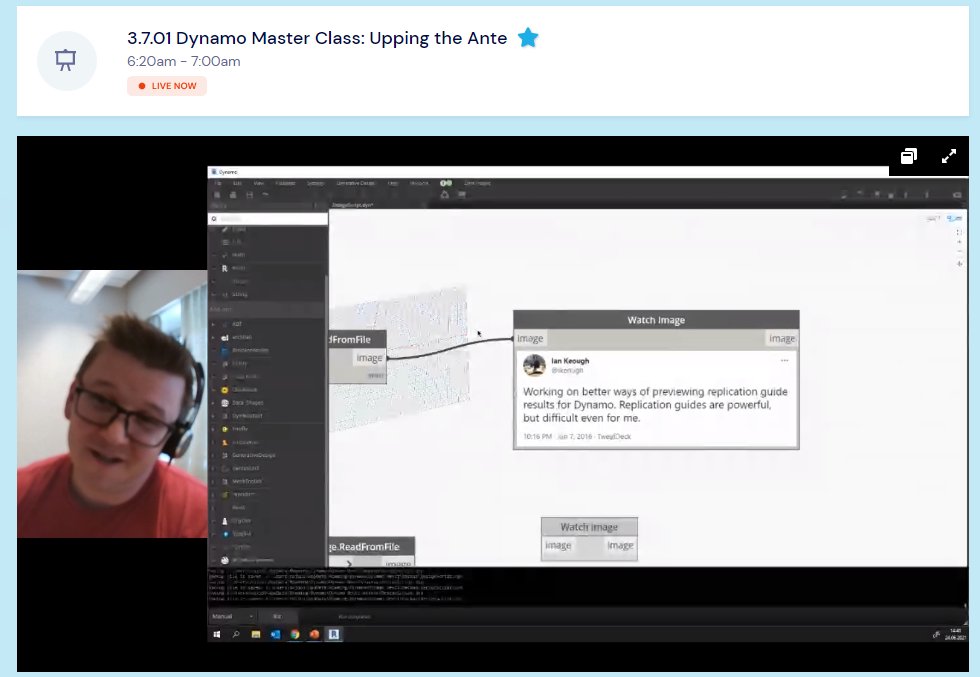Select the ImageScript.dyn workspace tab
The height and width of the screenshot is (677, 980).
(x=353, y=205)
